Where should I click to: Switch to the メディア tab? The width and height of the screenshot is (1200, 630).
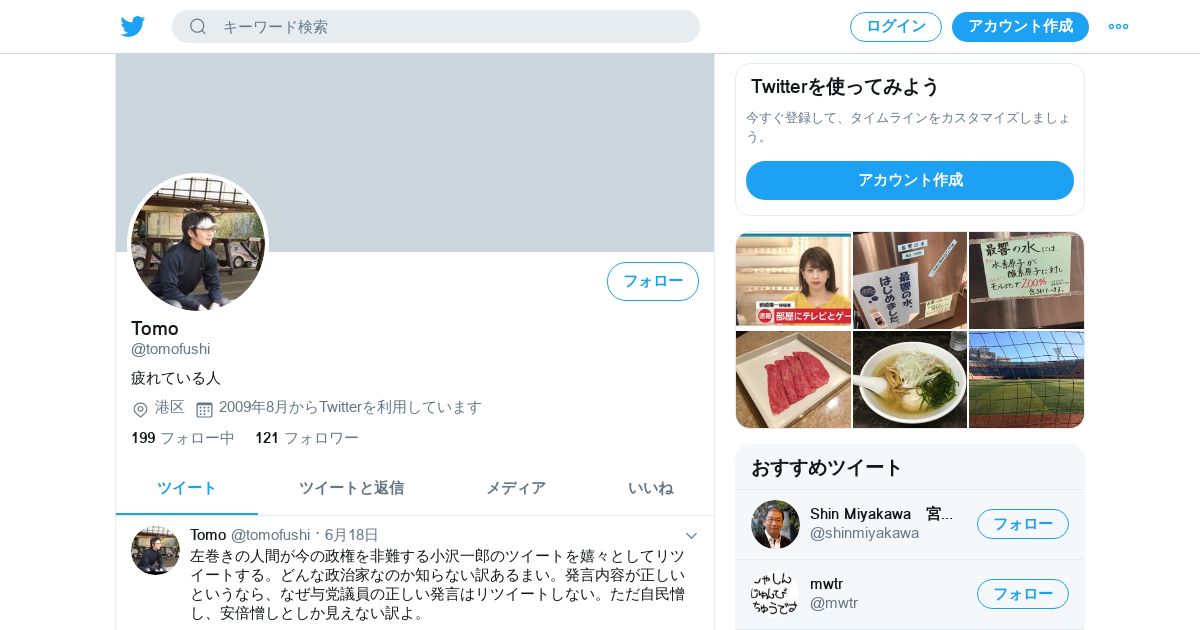pos(516,488)
